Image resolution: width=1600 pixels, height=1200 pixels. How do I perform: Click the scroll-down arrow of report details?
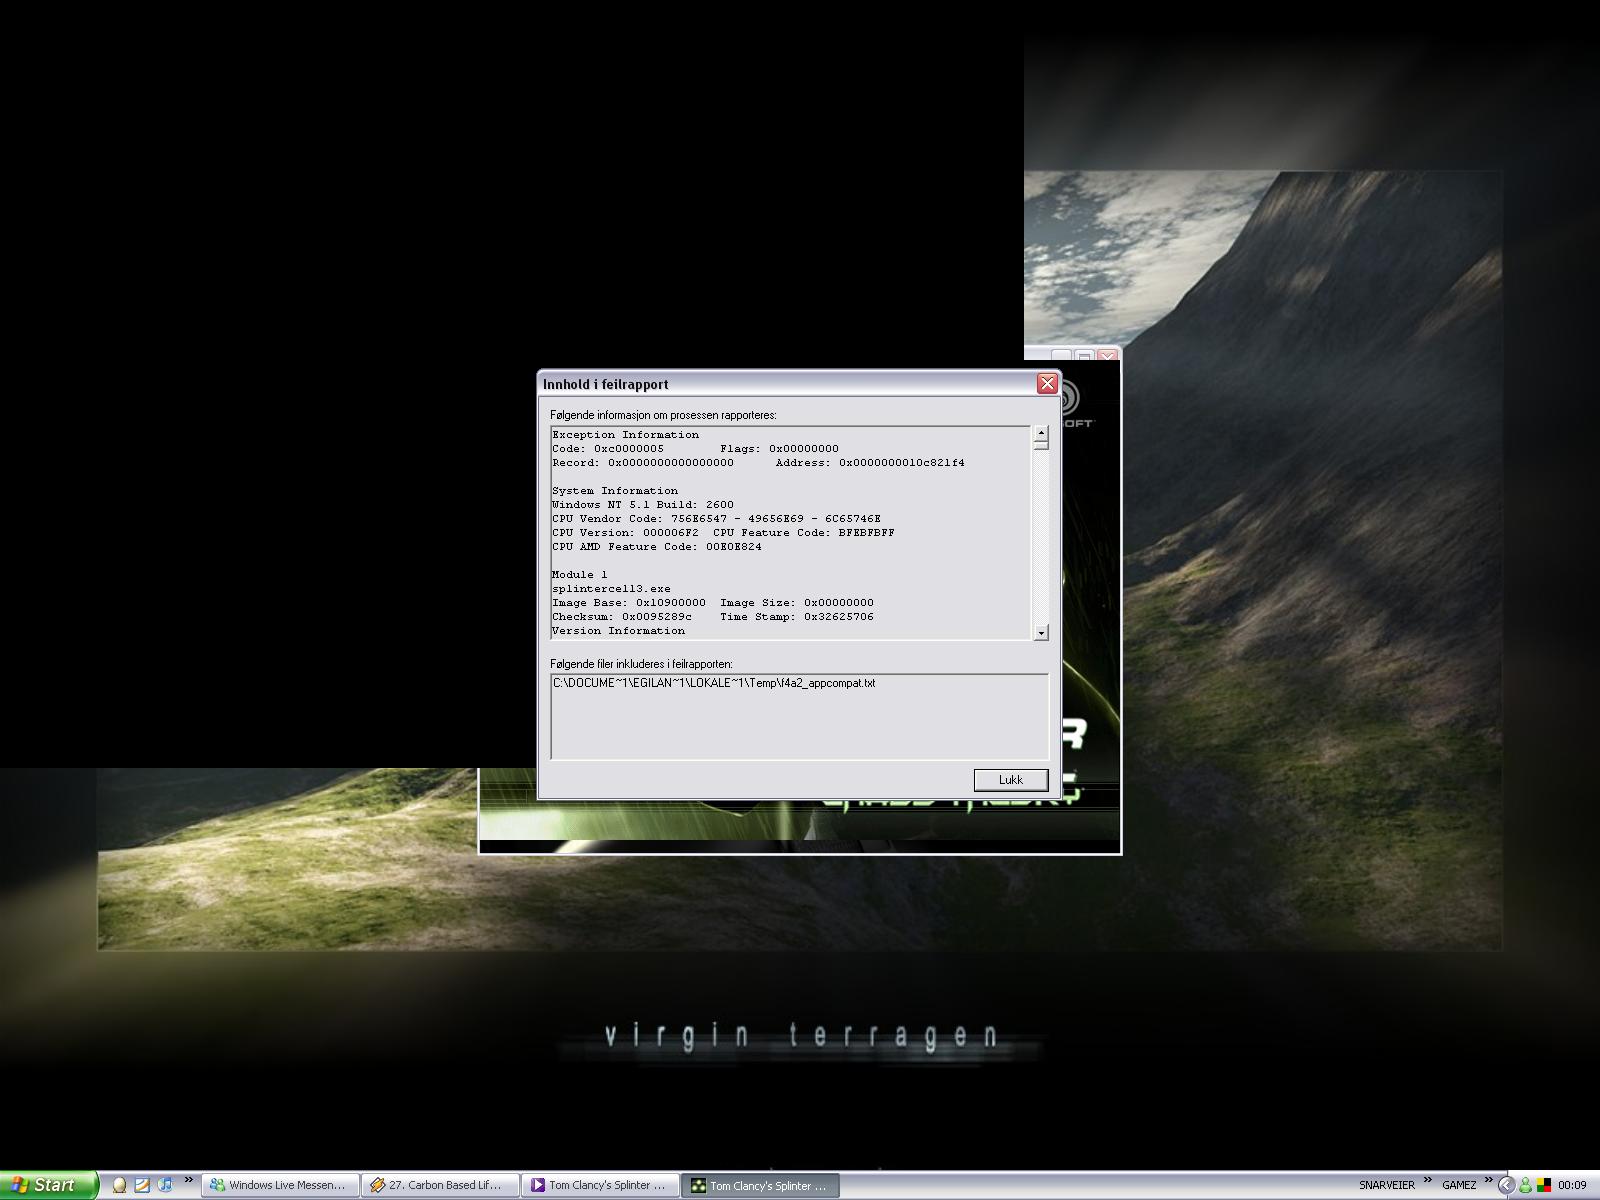tap(1041, 632)
